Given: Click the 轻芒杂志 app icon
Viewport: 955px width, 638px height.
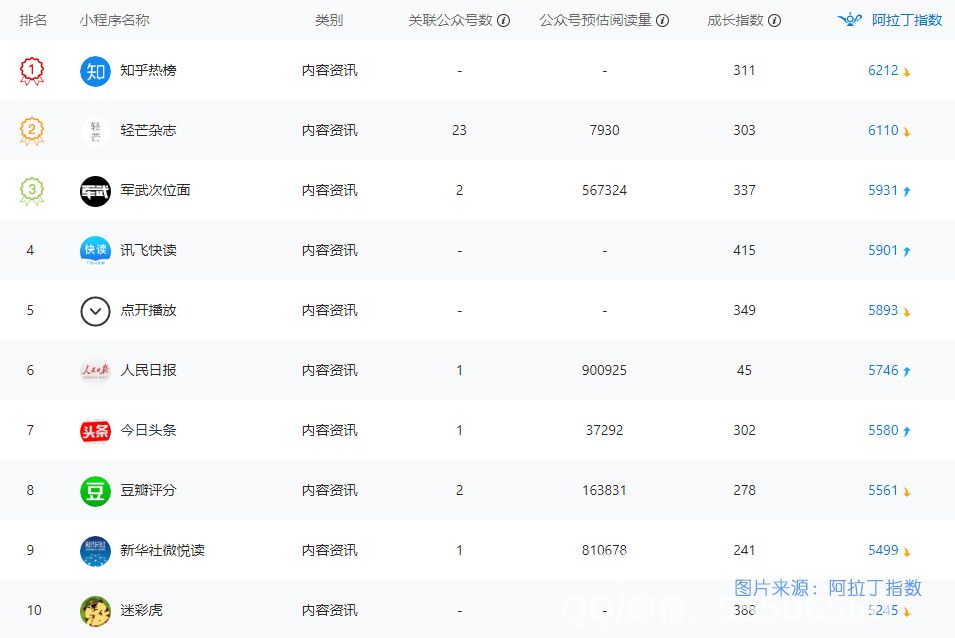Looking at the screenshot, I should [95, 131].
